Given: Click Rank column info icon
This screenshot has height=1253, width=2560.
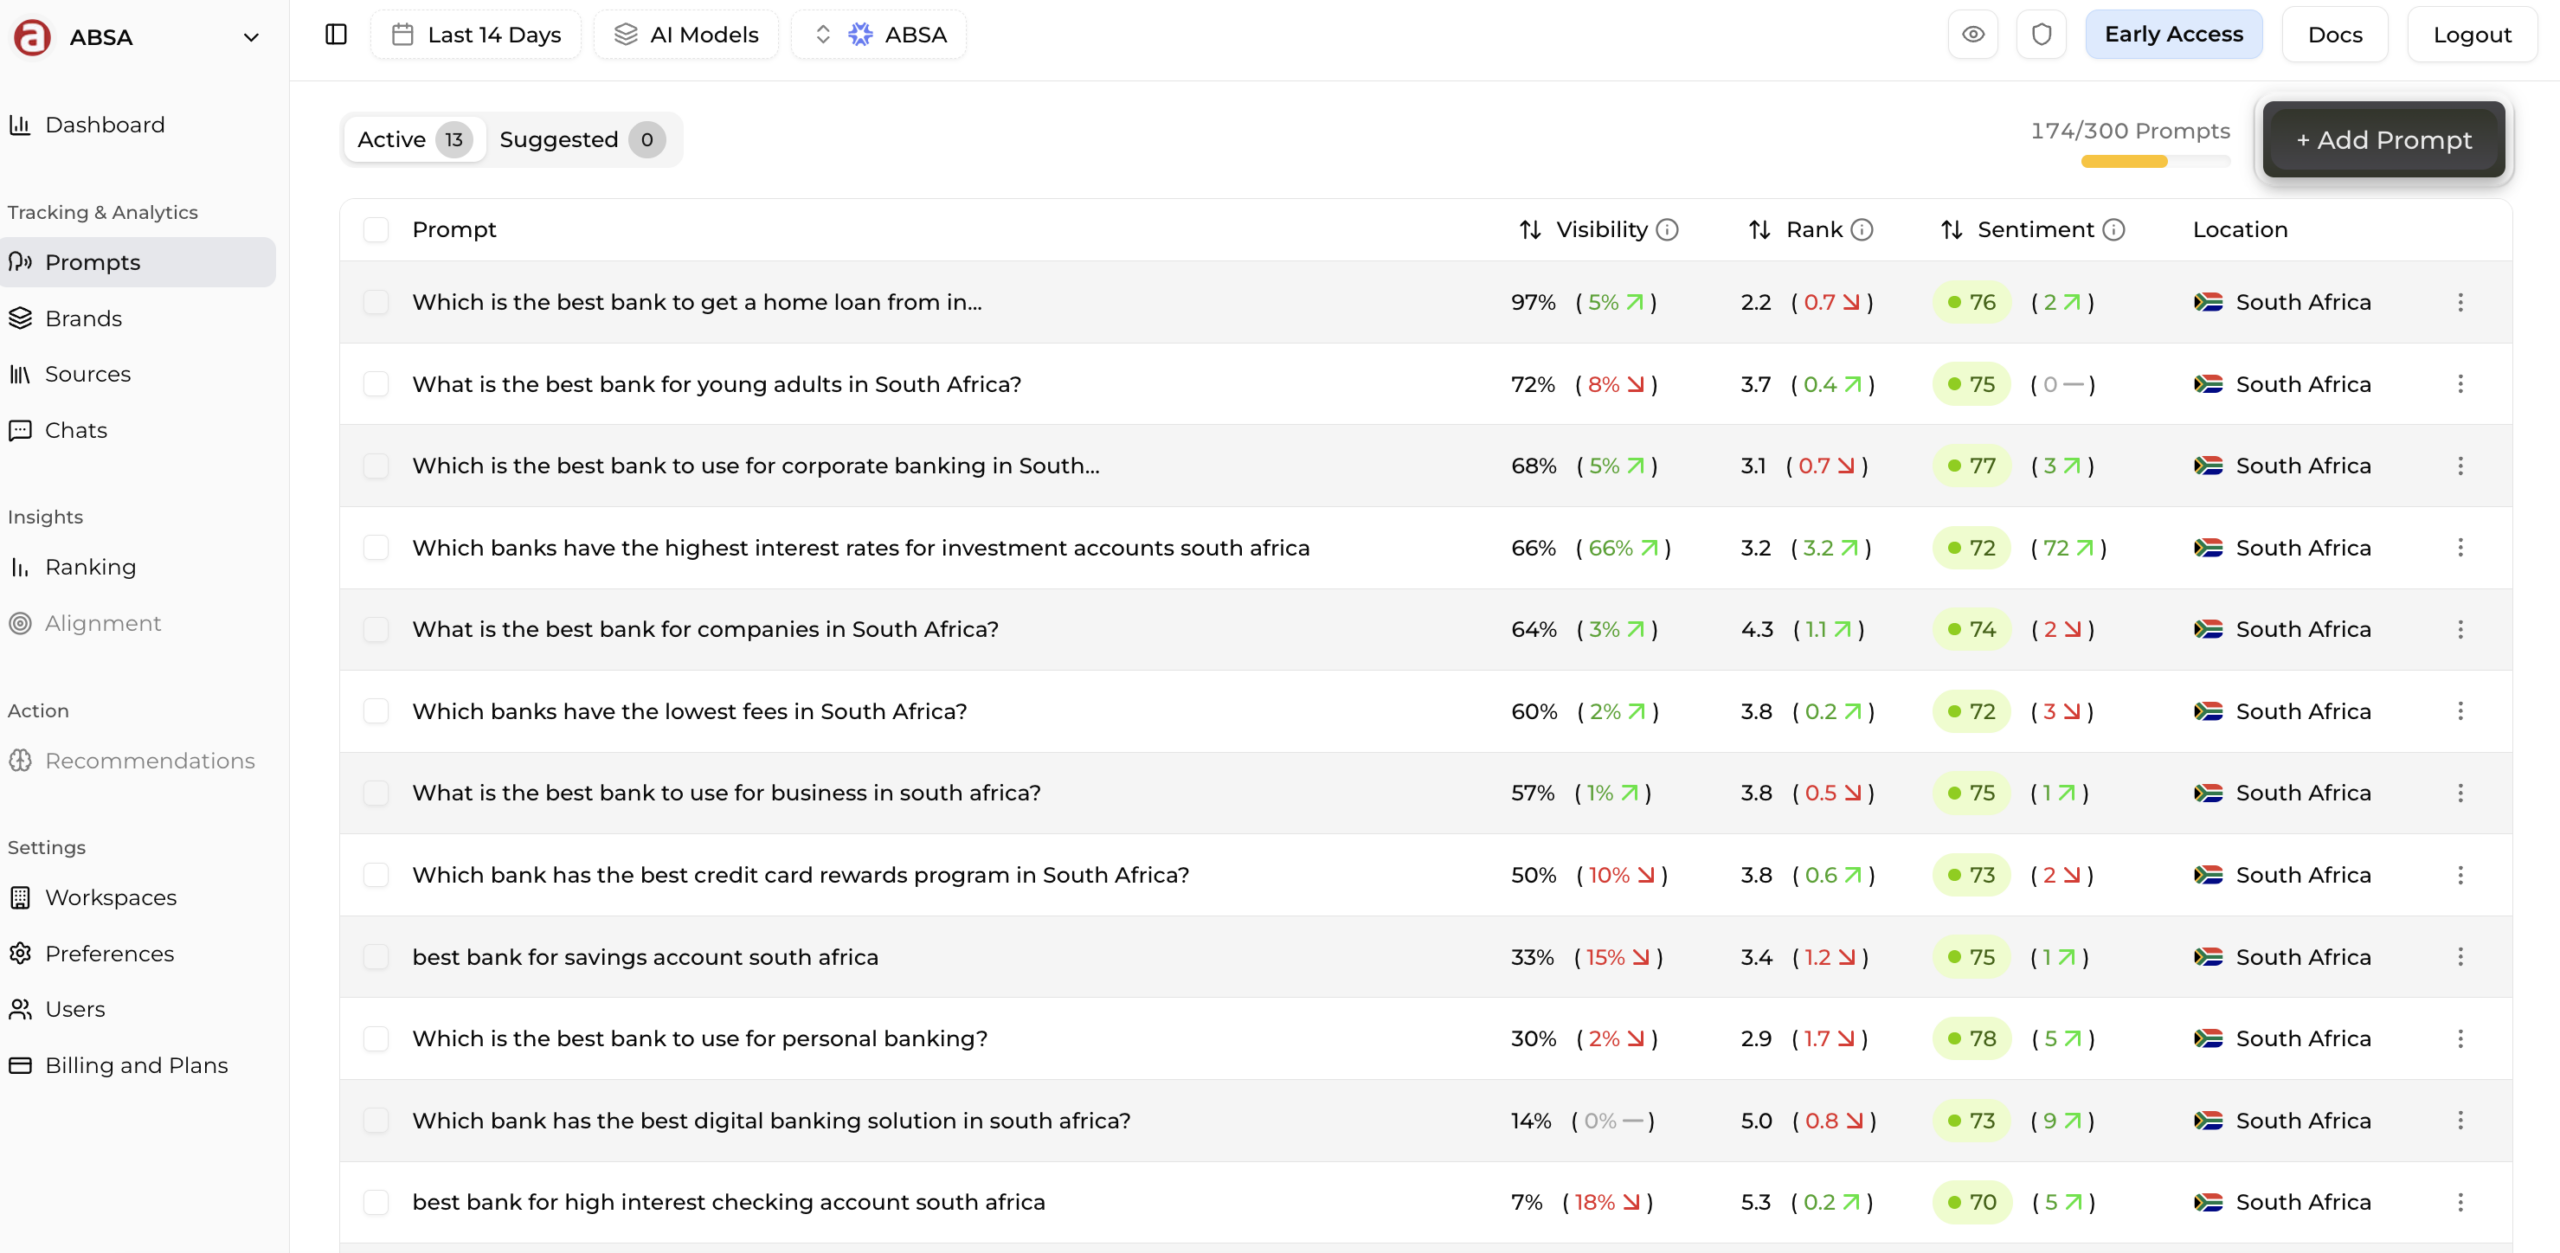Looking at the screenshot, I should click(x=1861, y=230).
